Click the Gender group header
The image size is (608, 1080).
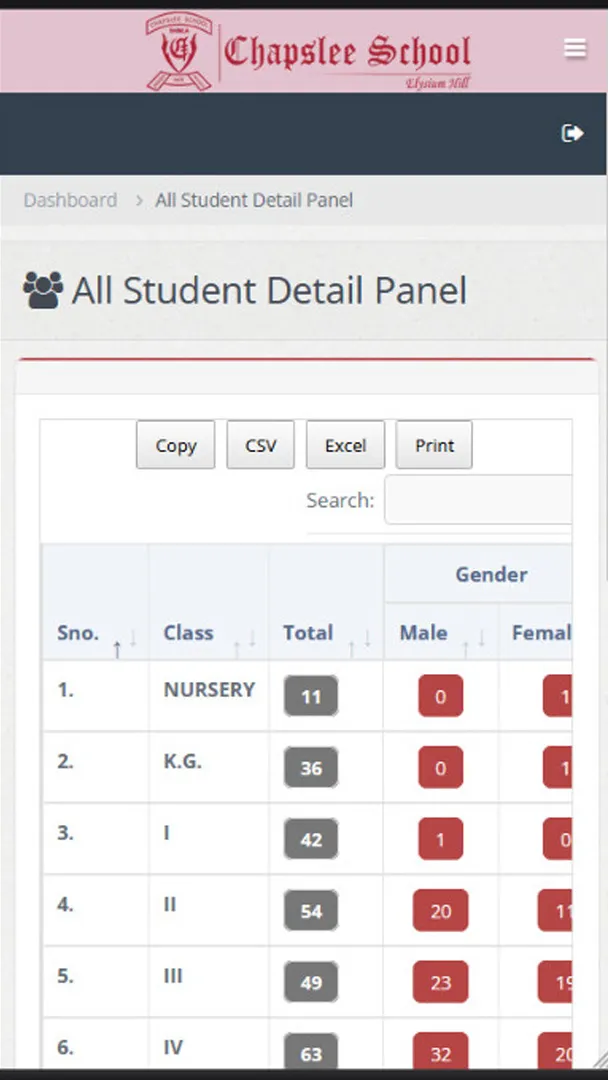479,574
